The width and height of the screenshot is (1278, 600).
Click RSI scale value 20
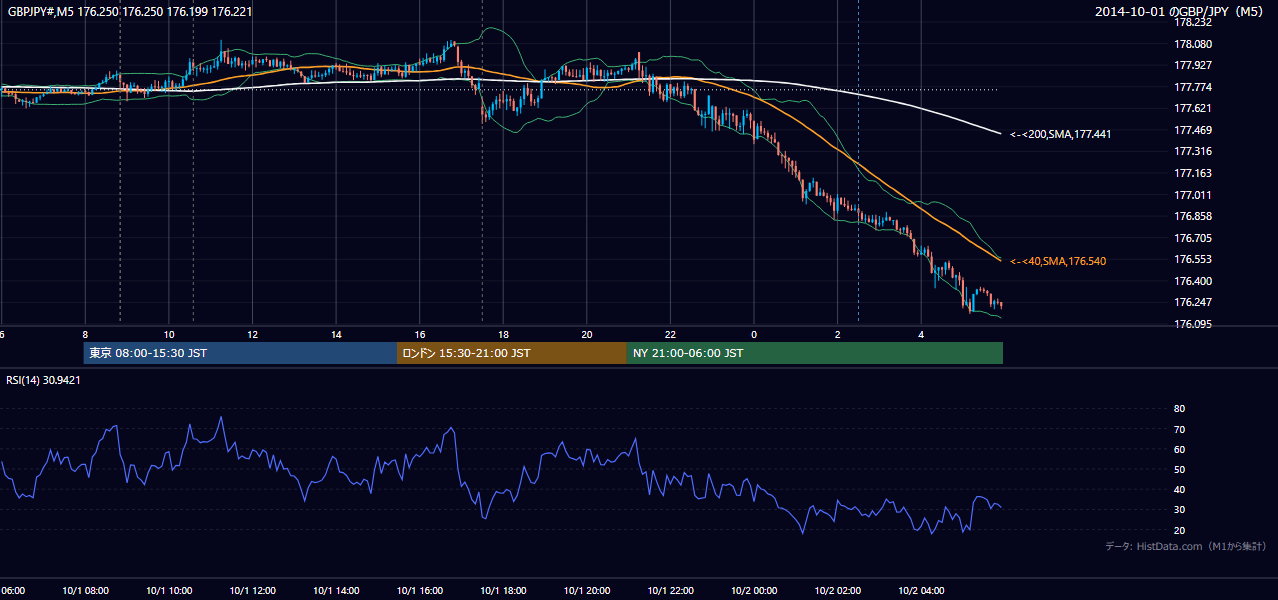click(1179, 530)
